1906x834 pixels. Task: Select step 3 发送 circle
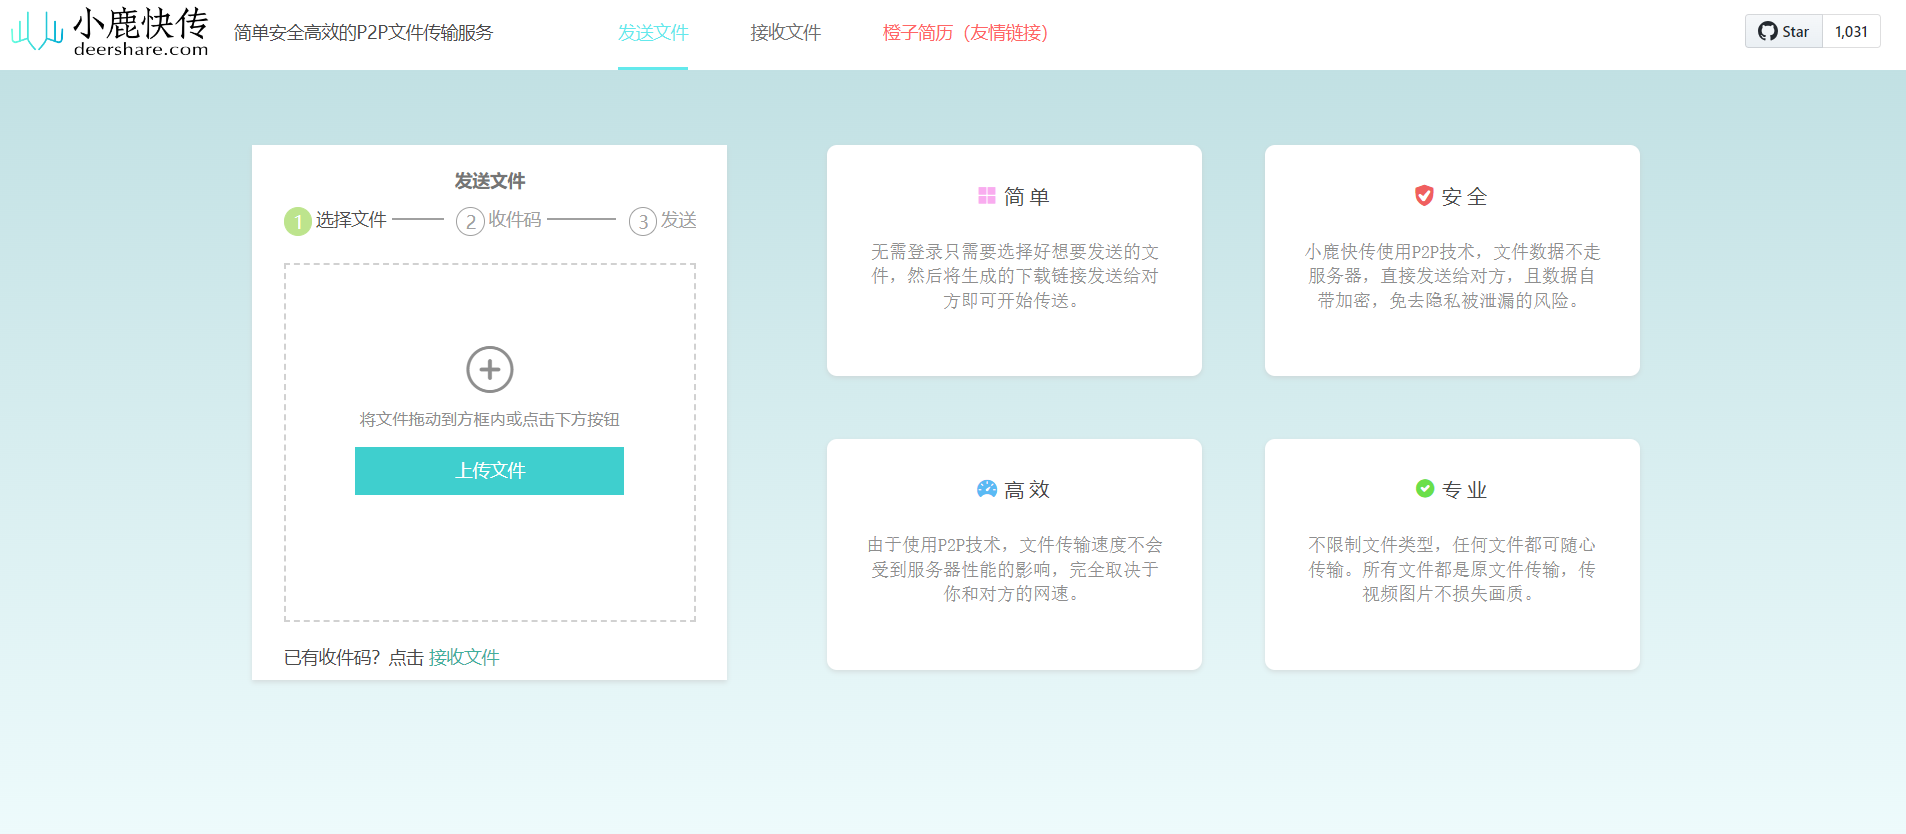pos(642,221)
